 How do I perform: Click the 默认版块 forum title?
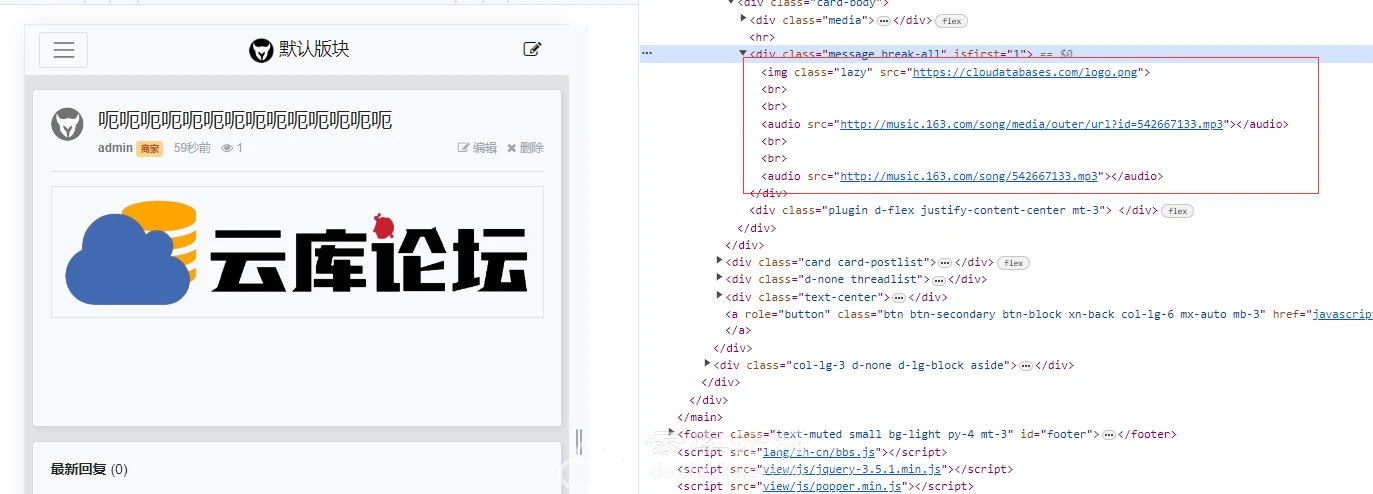pos(314,50)
